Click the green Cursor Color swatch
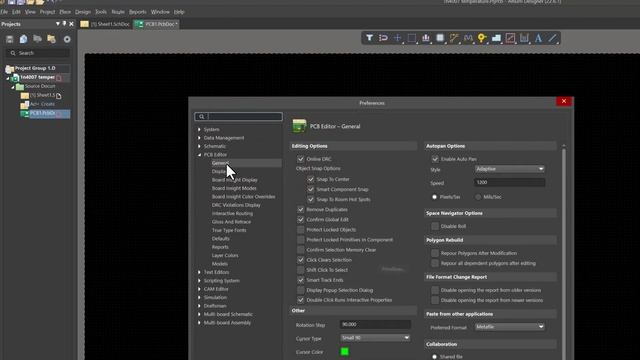 tap(344, 351)
